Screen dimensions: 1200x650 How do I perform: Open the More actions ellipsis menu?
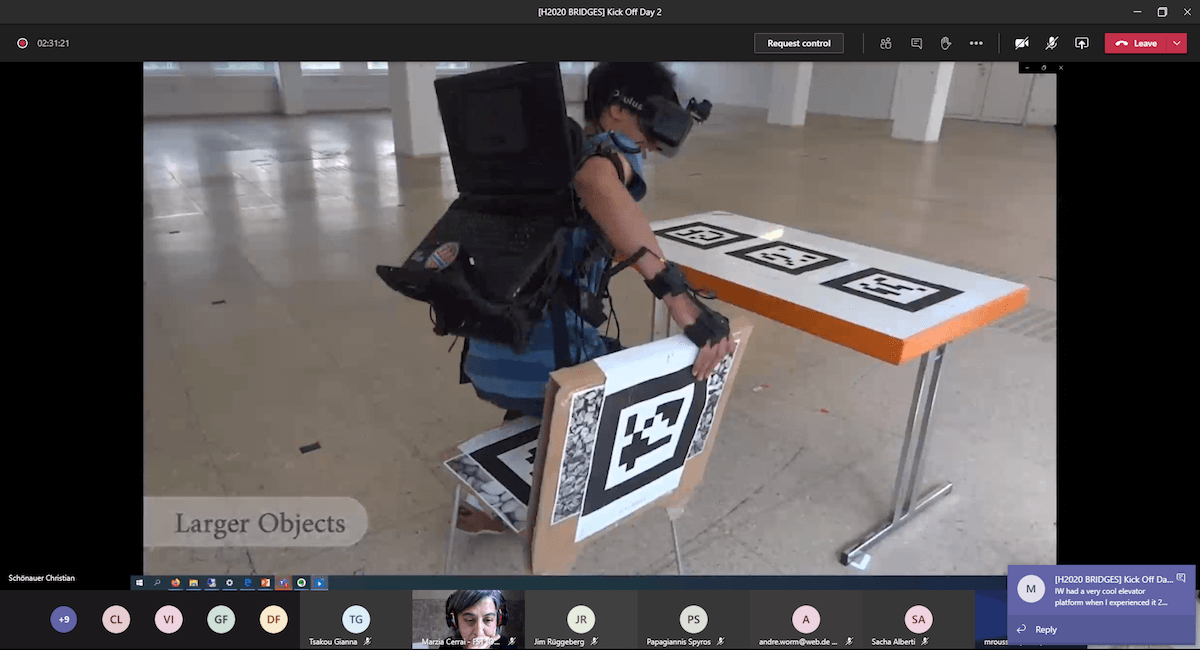976,43
